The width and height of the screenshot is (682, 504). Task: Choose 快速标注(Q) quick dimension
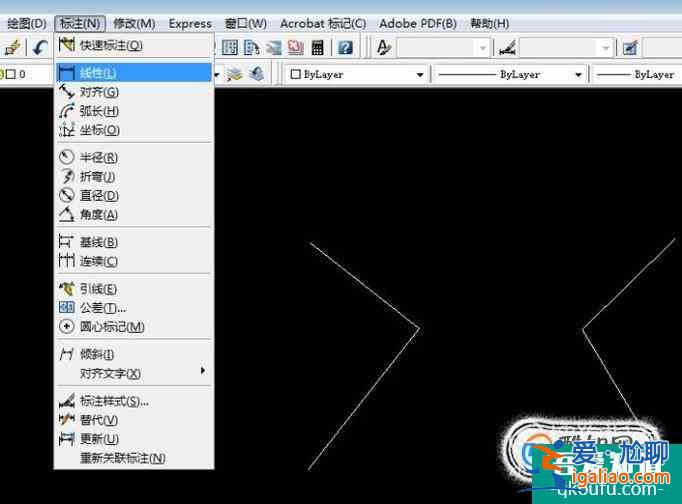click(134, 45)
